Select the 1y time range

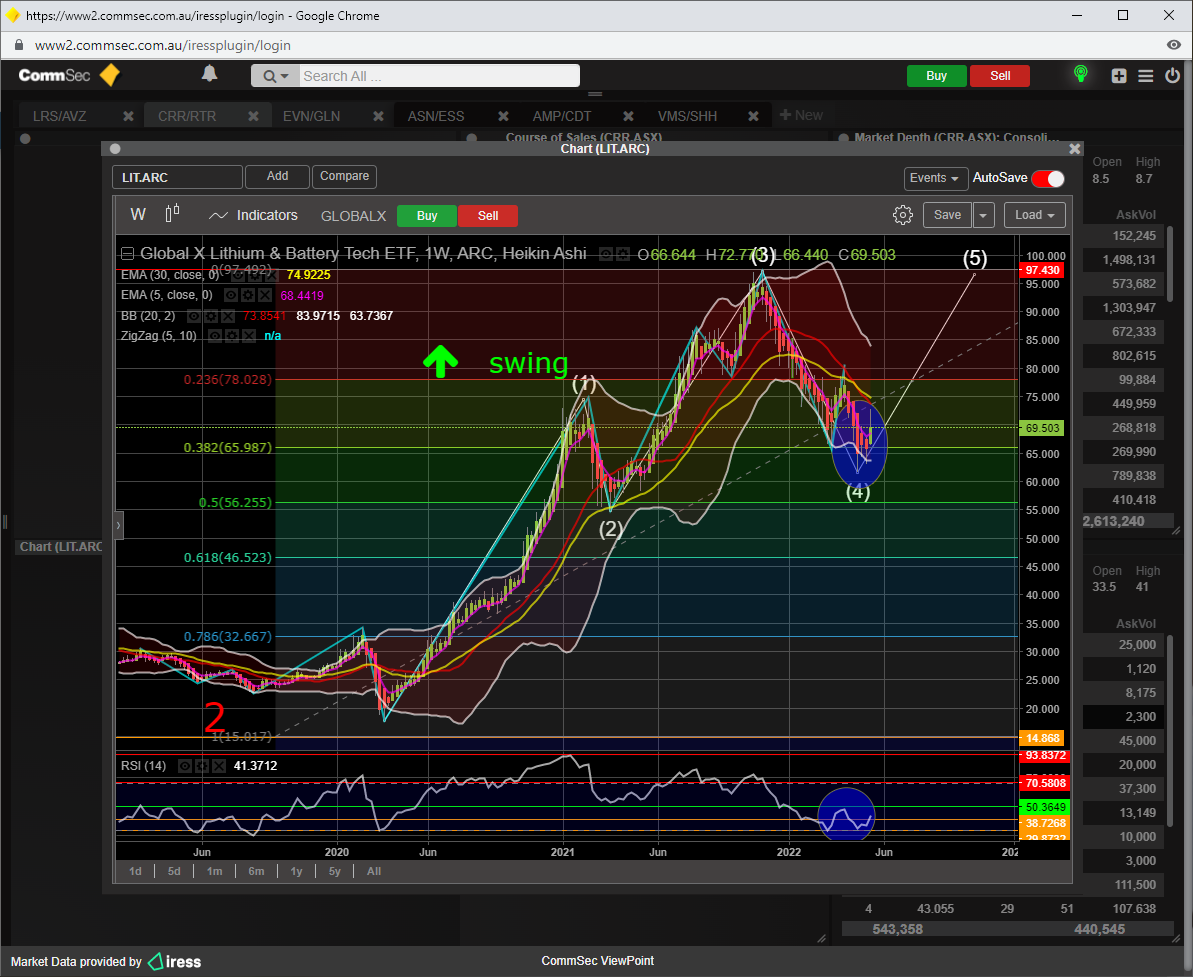tap(297, 871)
